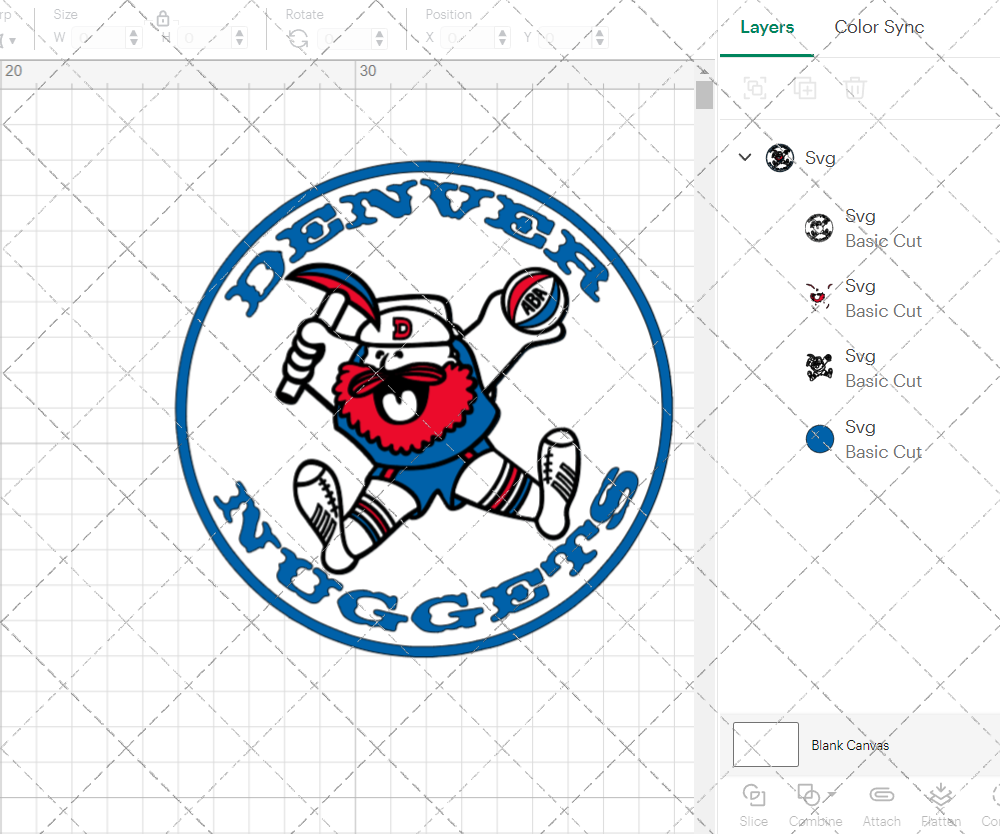Select the black character Svg layer
1000x834 pixels.
(x=819, y=368)
